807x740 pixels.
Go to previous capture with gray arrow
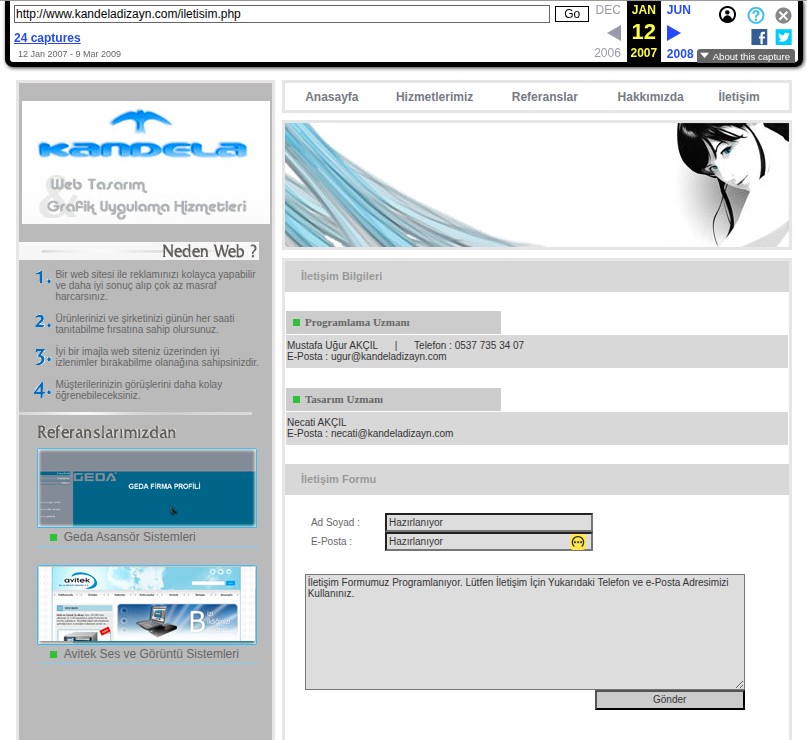pyautogui.click(x=613, y=32)
